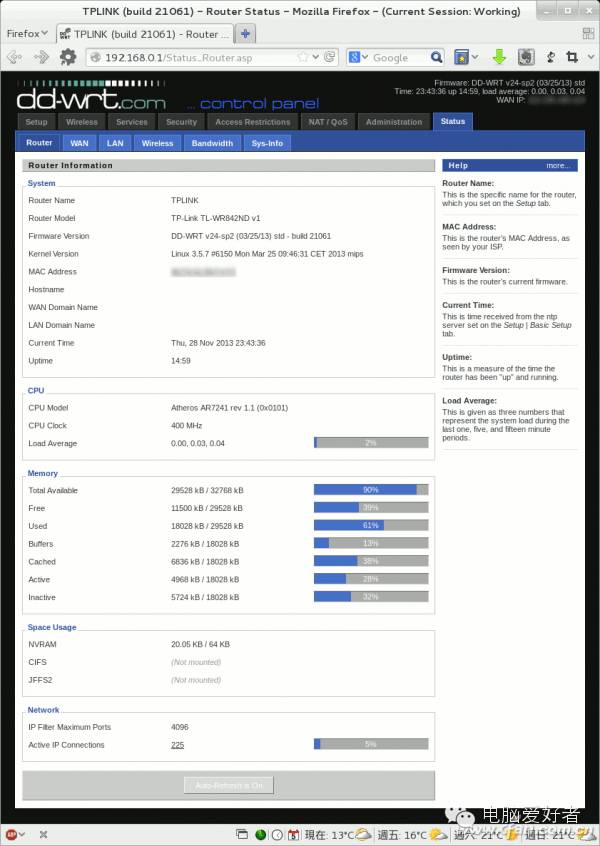
Task: Expand the URL bar history dropdown arrow
Action: point(316,57)
